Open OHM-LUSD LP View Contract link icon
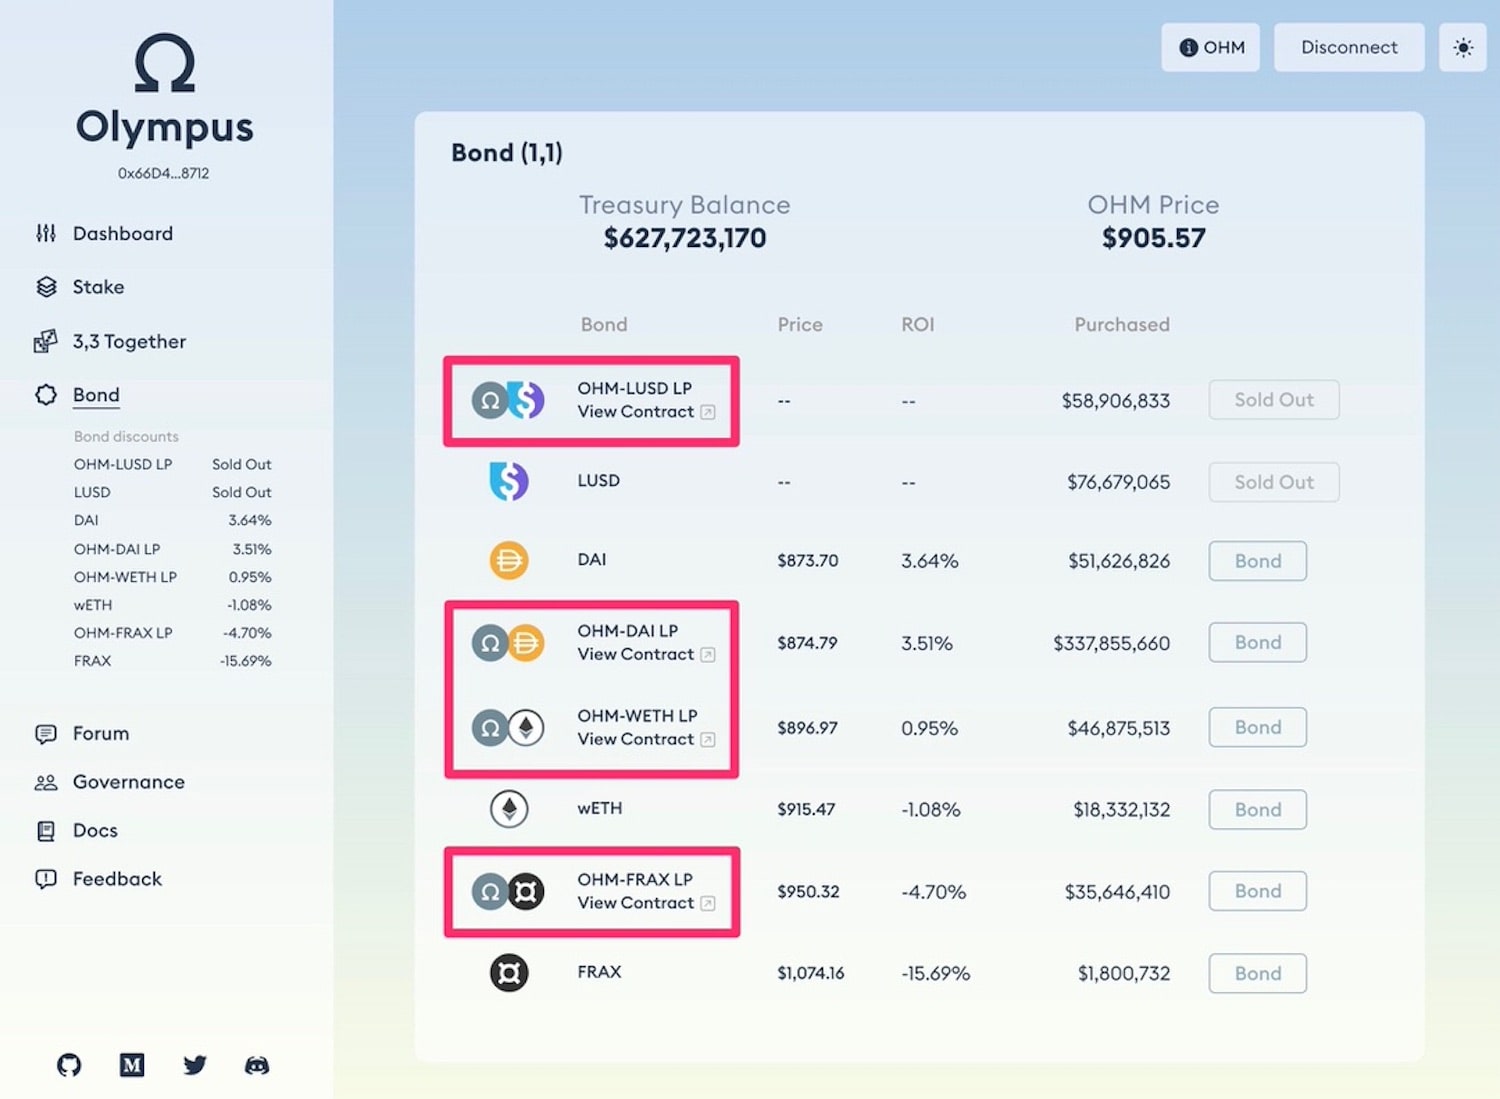This screenshot has width=1500, height=1099. pos(708,412)
